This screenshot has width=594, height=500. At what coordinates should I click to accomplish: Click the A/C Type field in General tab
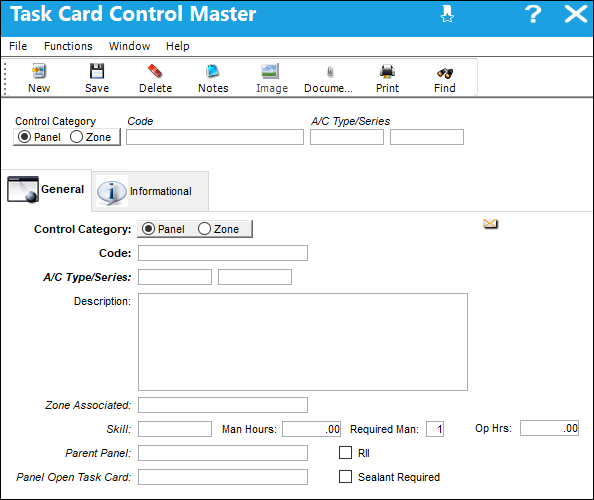coord(175,277)
